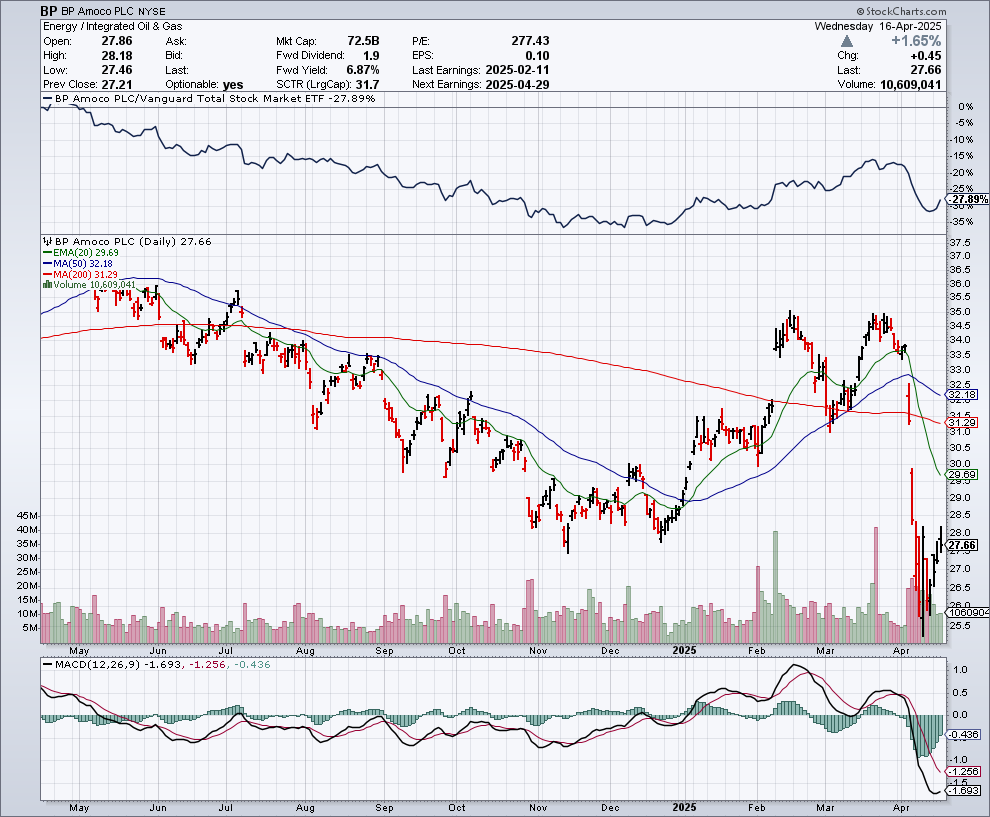Click the Last Earnings date 2025-02-11
The width and height of the screenshot is (990, 817).
tap(518, 70)
